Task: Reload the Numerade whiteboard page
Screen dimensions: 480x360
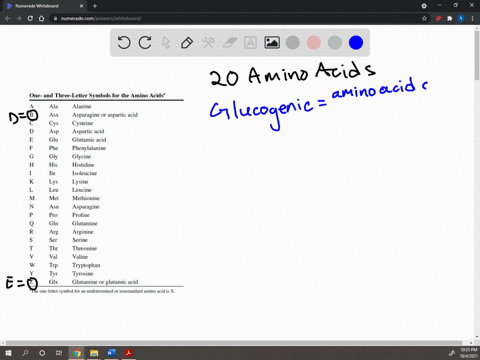Action: point(30,18)
